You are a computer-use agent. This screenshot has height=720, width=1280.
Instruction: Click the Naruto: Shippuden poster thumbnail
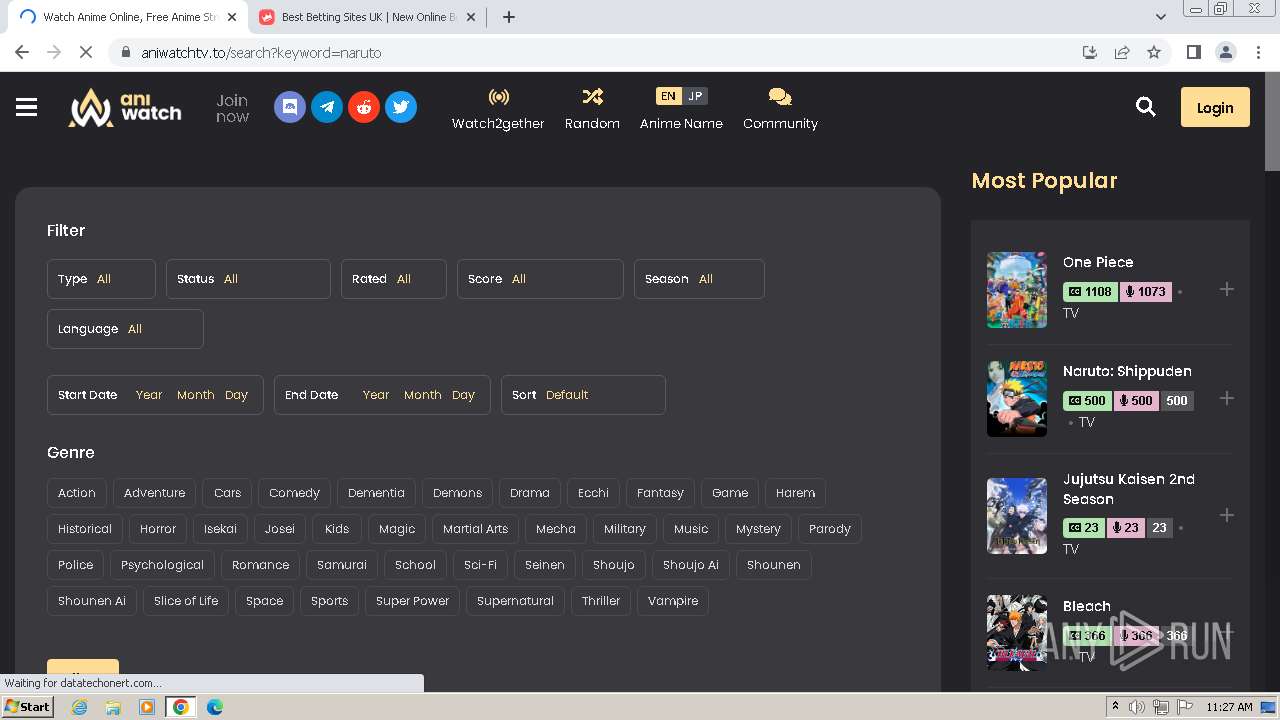[x=1017, y=399]
